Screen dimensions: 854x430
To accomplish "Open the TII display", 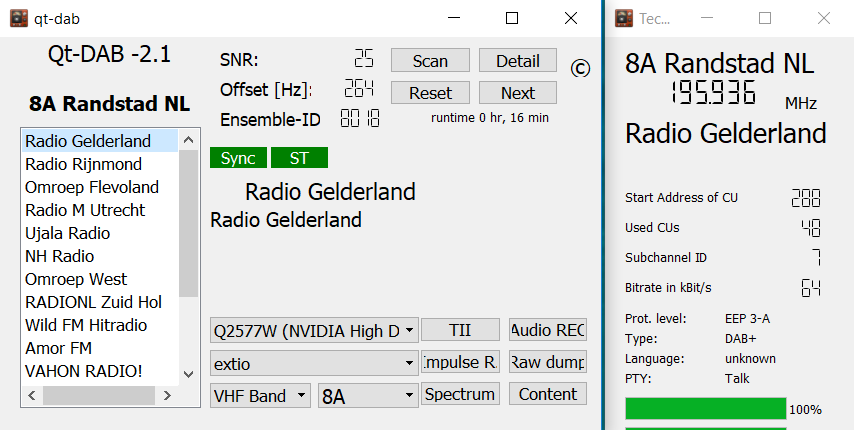I will 460,330.
